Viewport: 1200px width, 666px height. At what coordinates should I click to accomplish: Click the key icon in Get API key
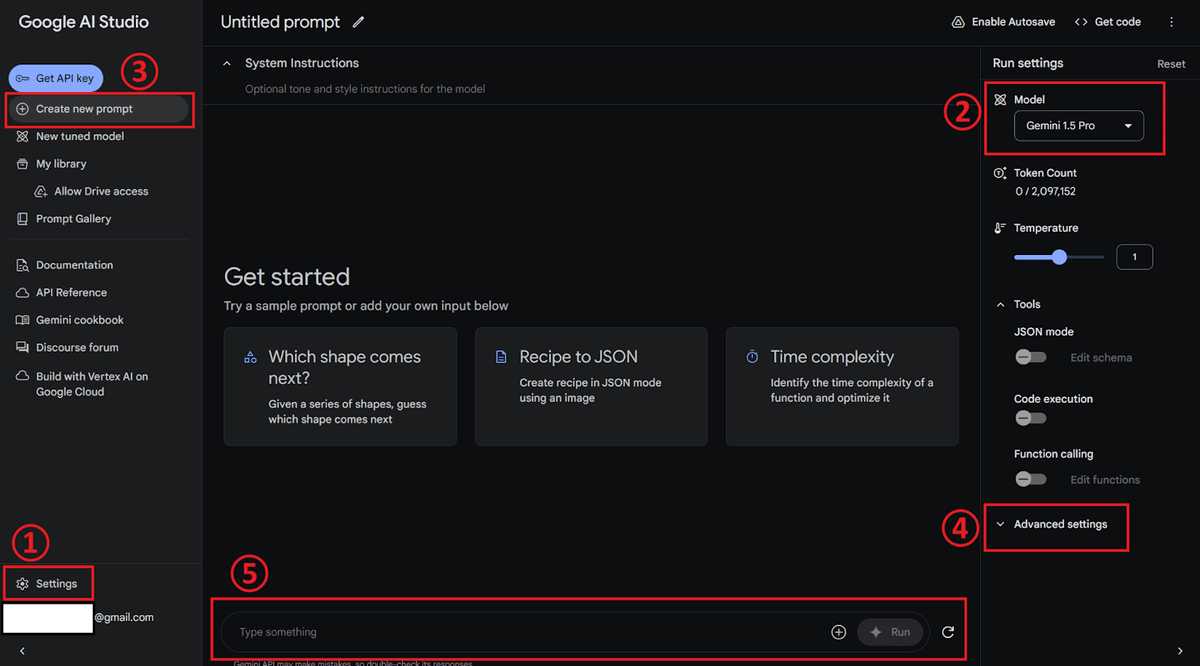[22, 78]
